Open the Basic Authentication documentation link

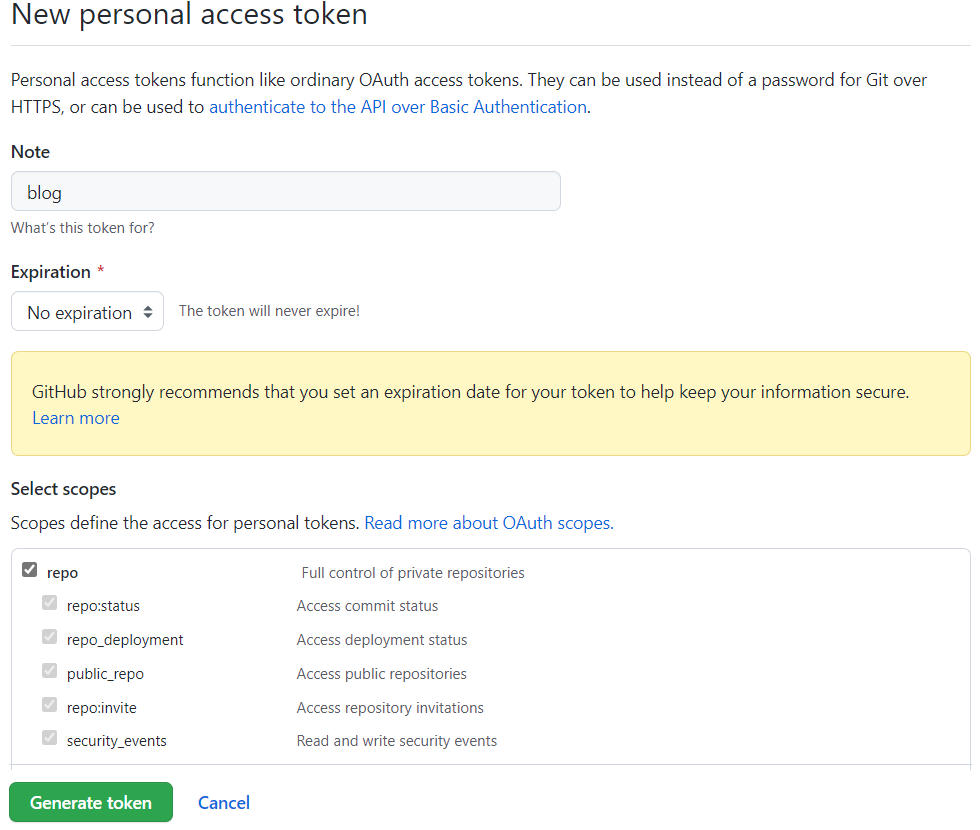pyautogui.click(x=397, y=106)
